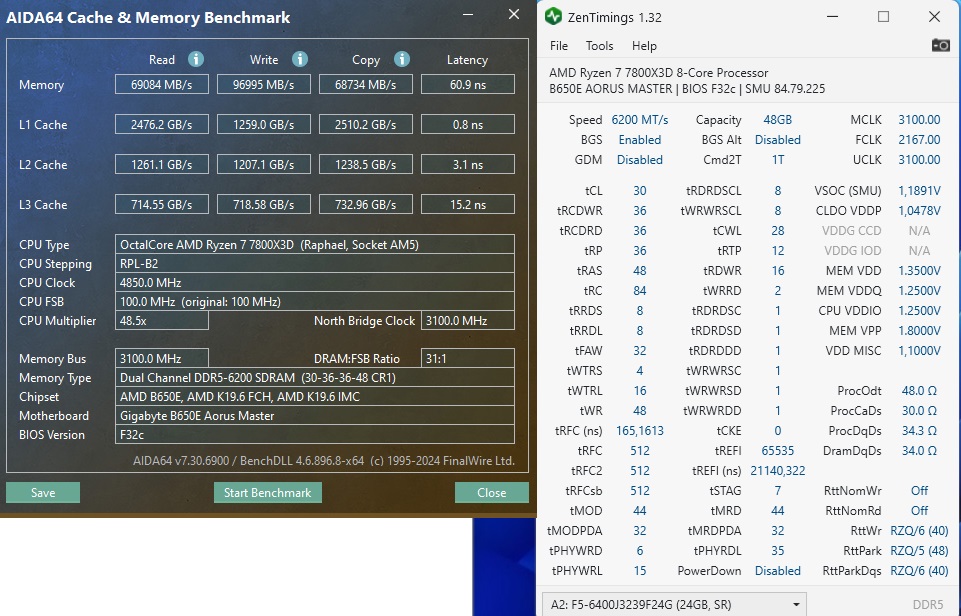Click the Close button in AIDA64
Image resolution: width=961 pixels, height=616 pixels.
point(492,493)
